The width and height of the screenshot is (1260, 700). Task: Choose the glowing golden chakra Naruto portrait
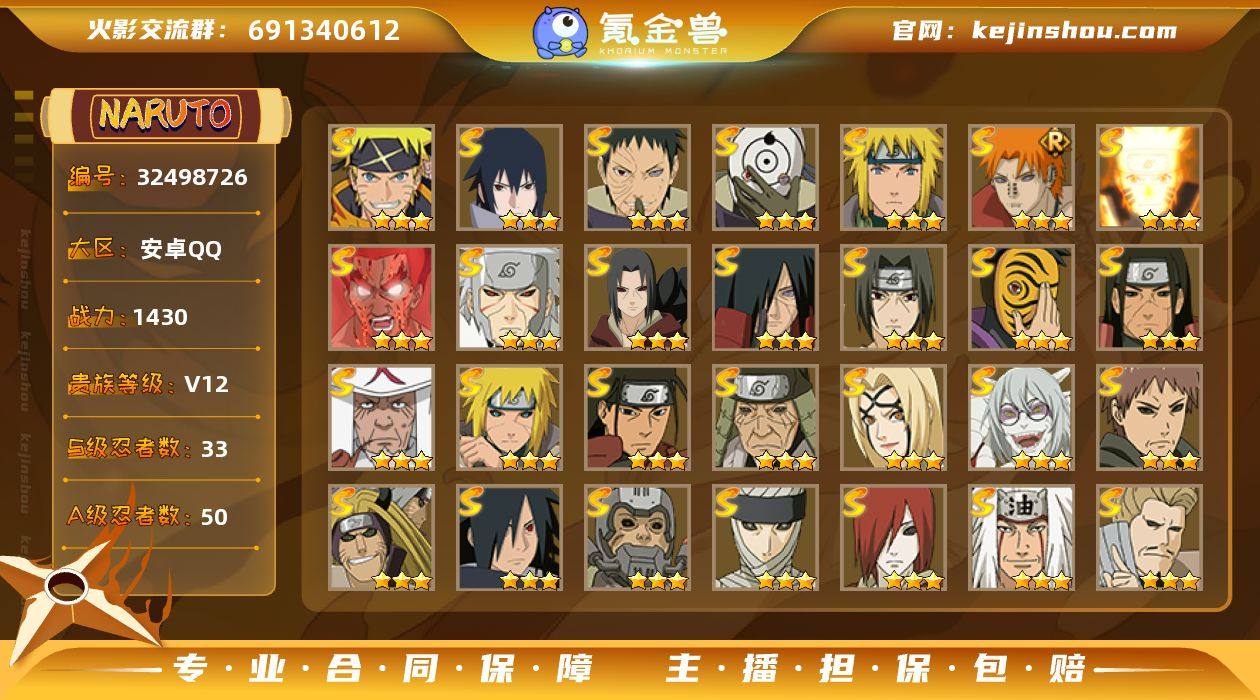[x=1149, y=177]
